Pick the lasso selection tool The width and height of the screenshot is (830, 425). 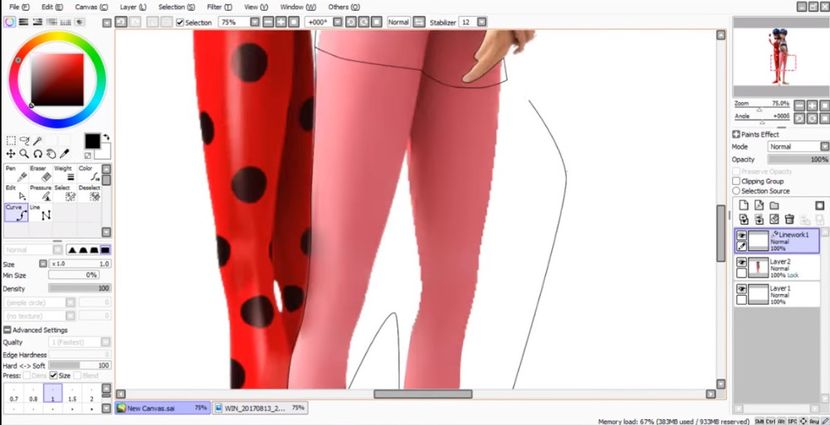[x=24, y=141]
